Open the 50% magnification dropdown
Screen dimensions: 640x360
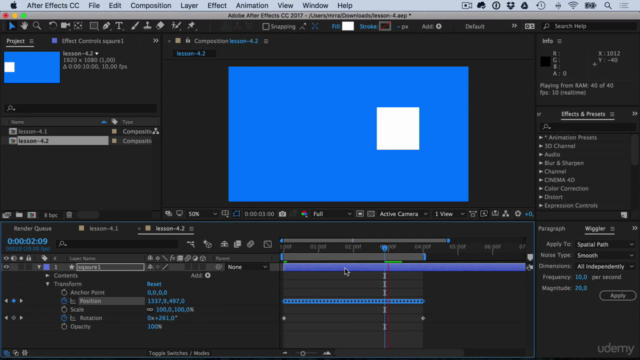202,214
